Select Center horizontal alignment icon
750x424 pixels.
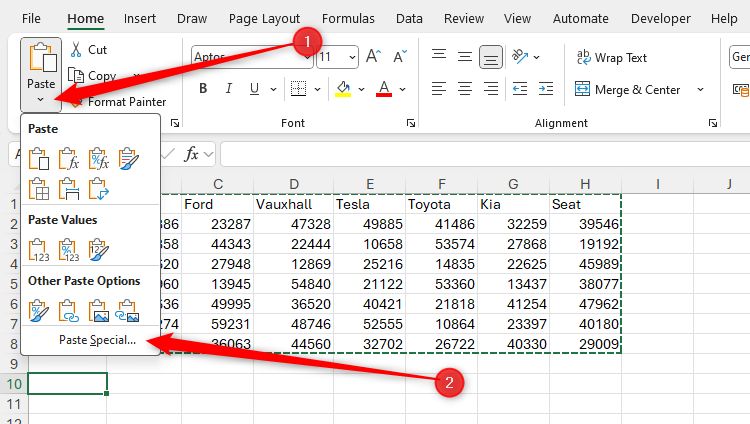pyautogui.click(x=464, y=89)
